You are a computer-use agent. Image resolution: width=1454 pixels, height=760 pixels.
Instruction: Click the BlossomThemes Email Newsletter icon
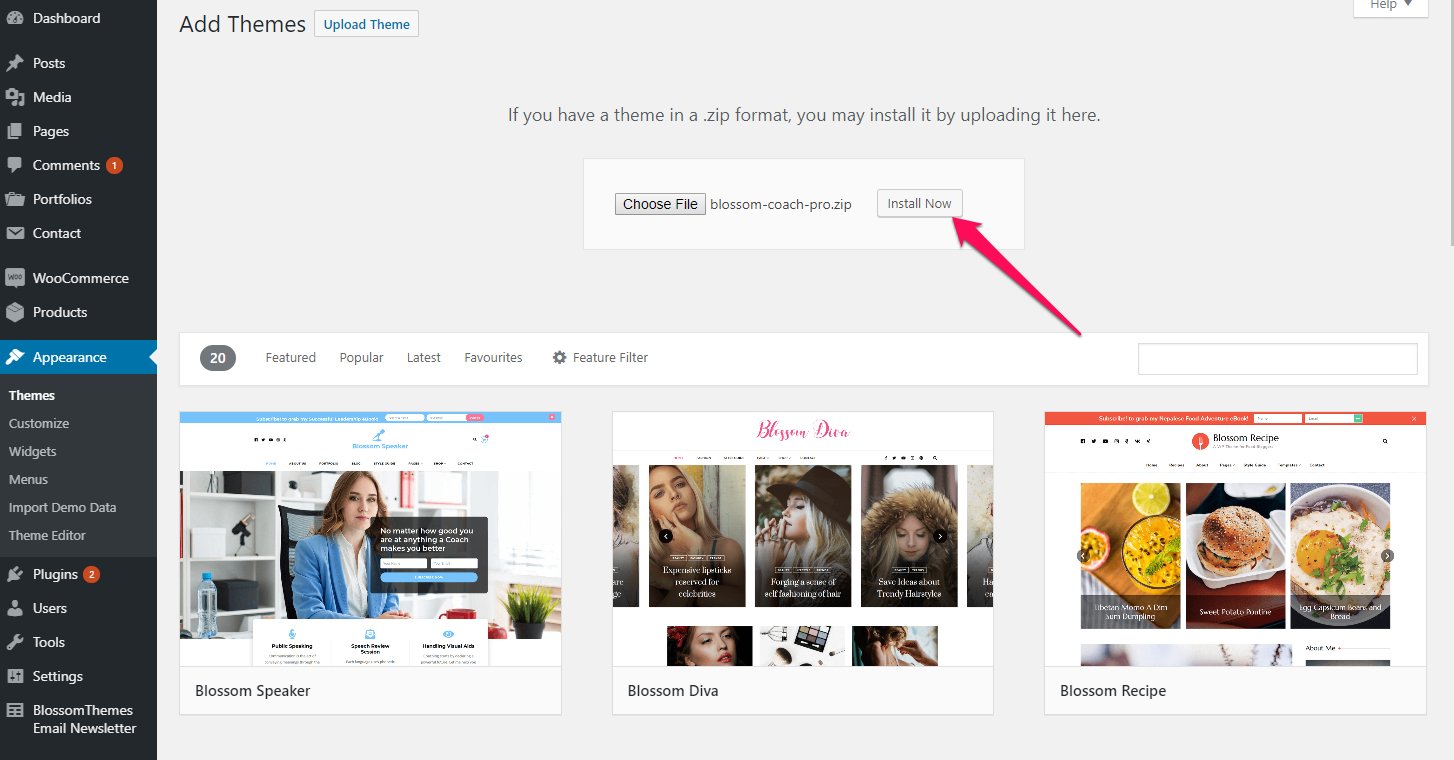15,710
